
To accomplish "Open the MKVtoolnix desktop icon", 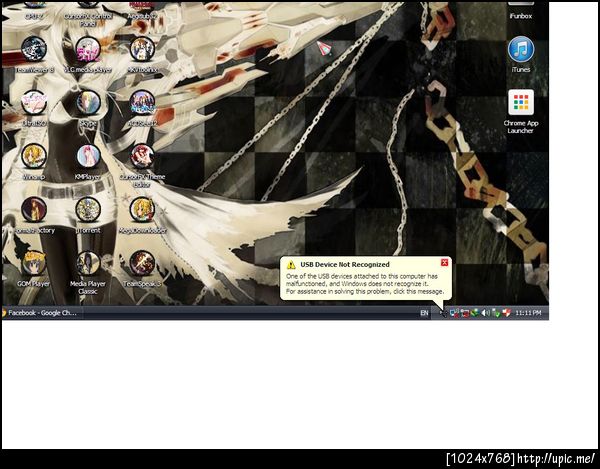I will [x=142, y=49].
